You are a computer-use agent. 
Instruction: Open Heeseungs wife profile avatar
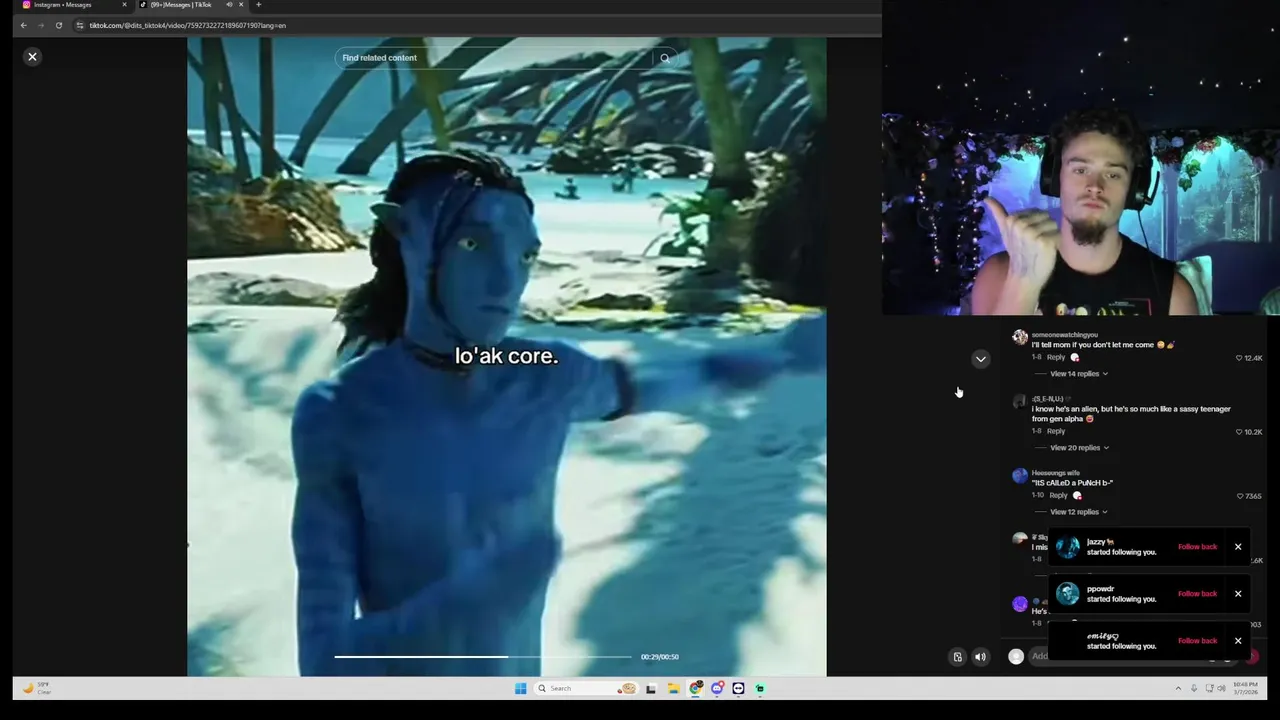click(x=1019, y=476)
